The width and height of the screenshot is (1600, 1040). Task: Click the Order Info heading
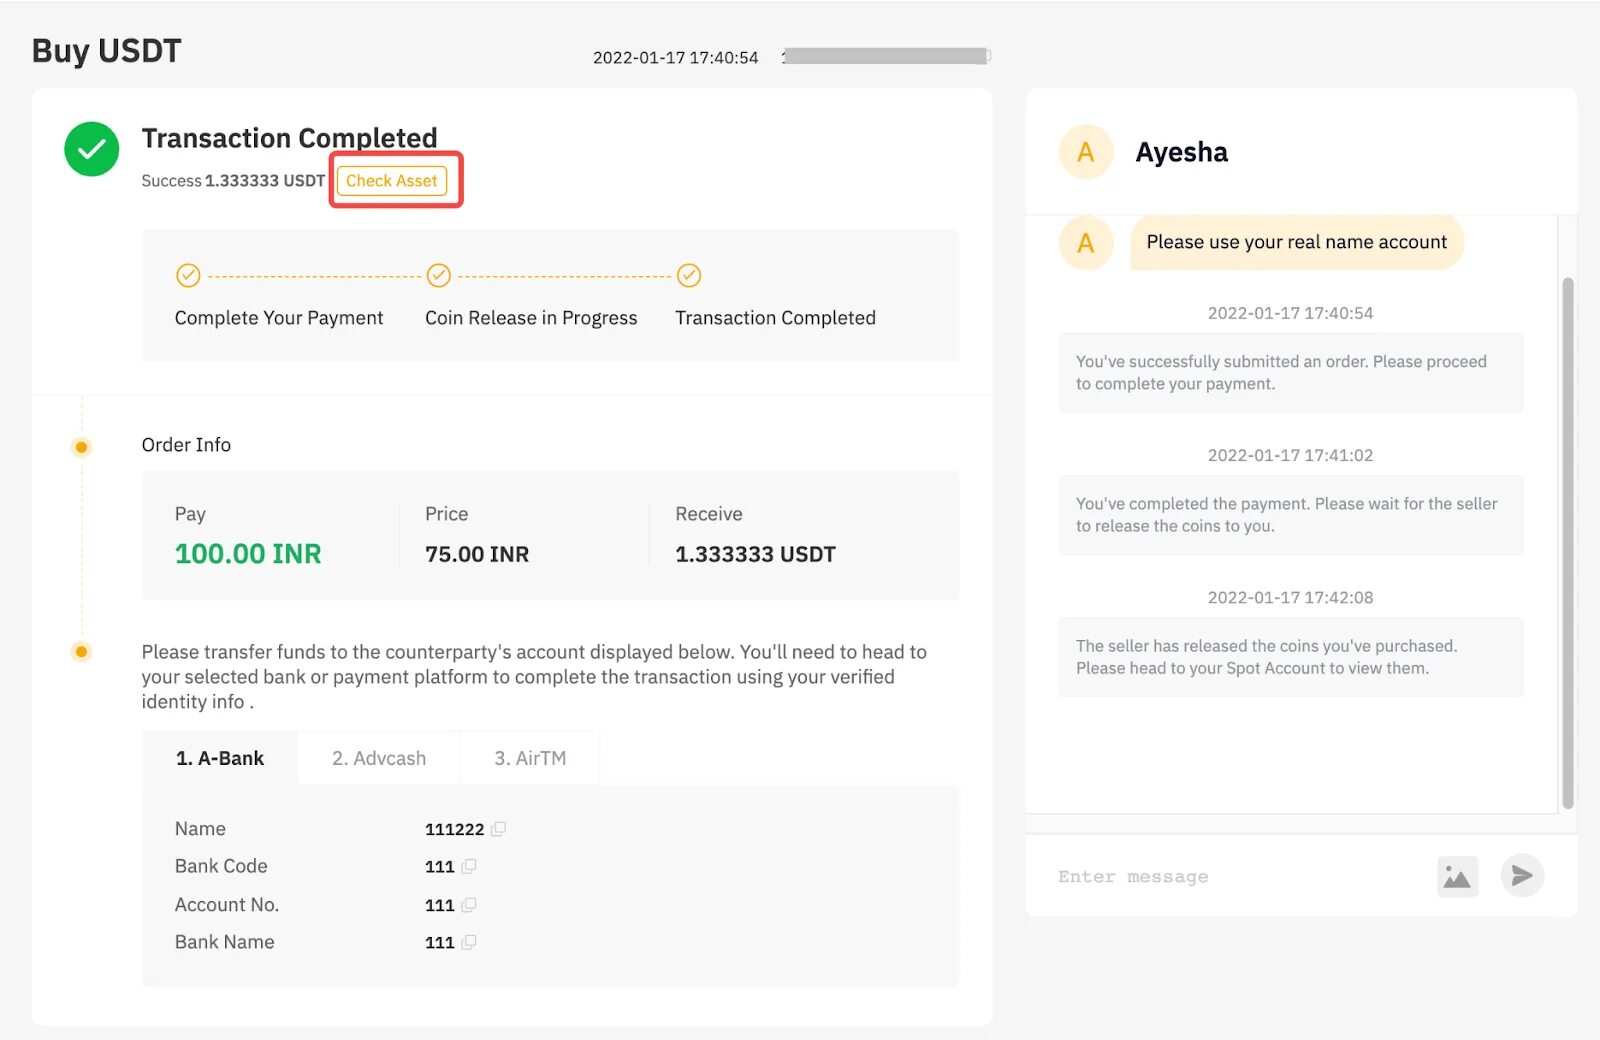coord(186,445)
